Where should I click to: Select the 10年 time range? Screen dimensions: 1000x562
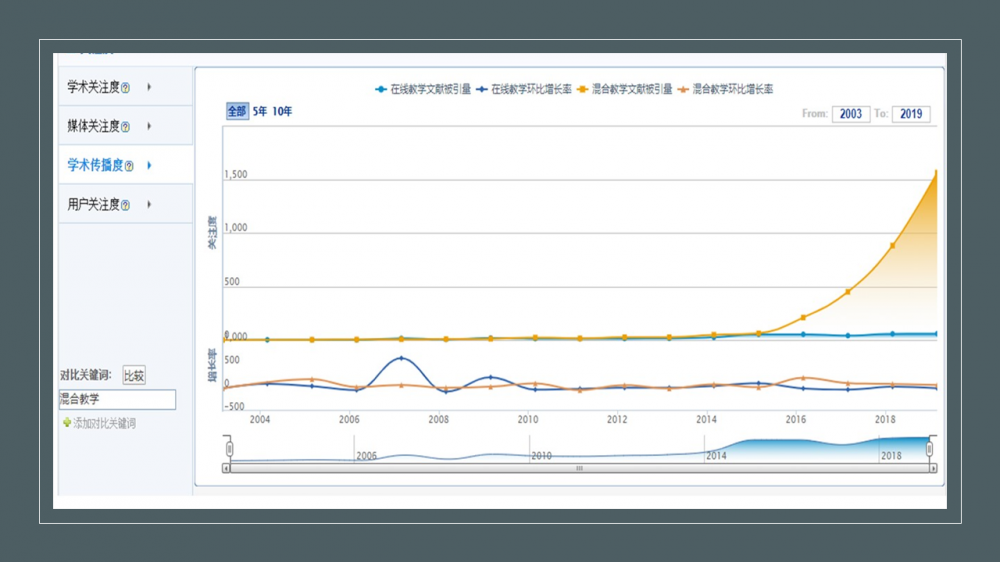tap(282, 111)
